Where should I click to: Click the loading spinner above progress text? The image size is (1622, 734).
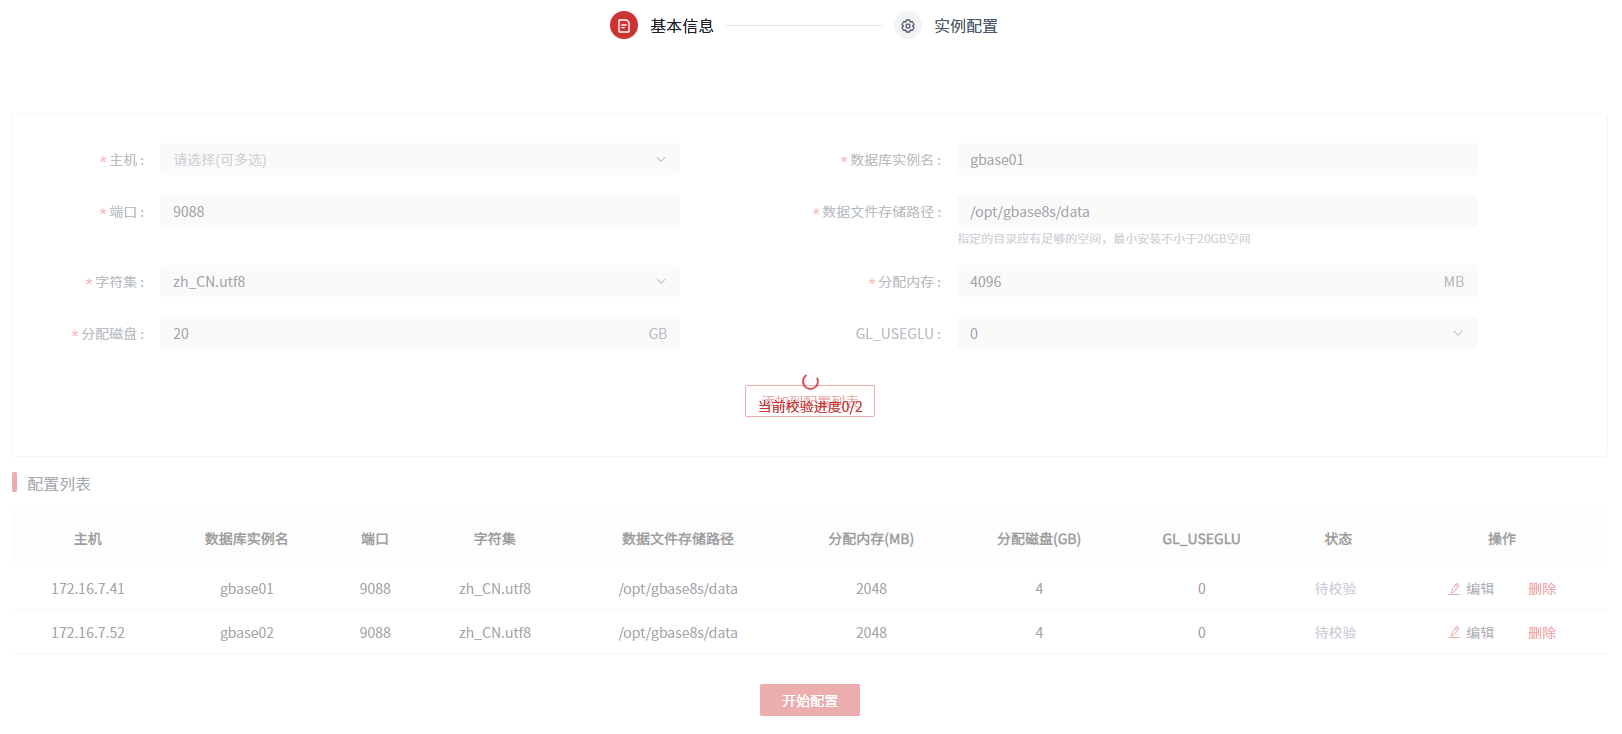[x=810, y=381]
